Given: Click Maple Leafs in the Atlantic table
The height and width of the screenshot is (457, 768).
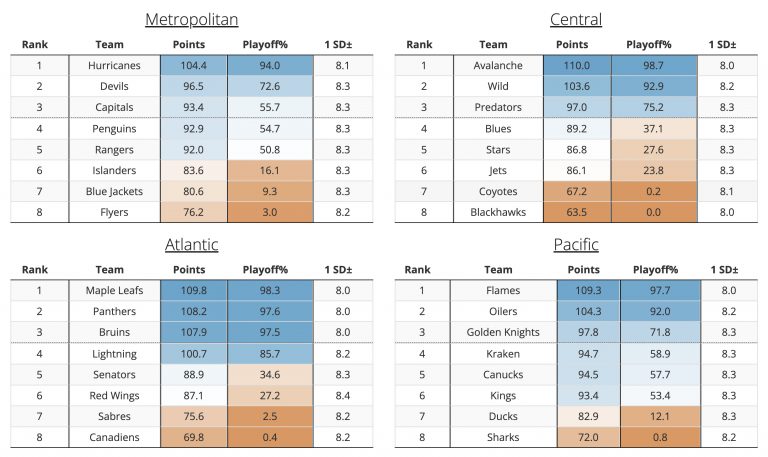Looking at the screenshot, I should click(x=110, y=290).
